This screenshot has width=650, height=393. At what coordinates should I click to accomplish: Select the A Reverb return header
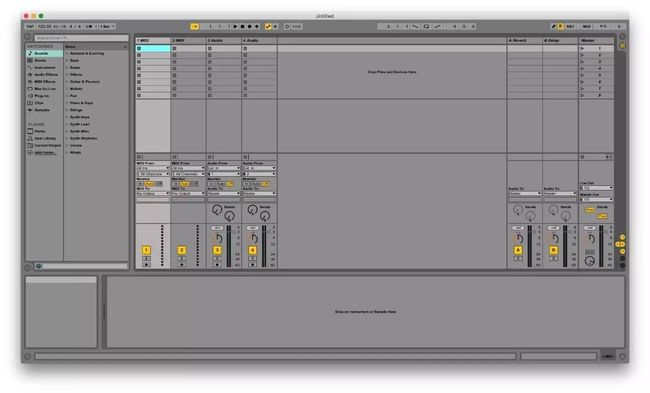[524, 41]
